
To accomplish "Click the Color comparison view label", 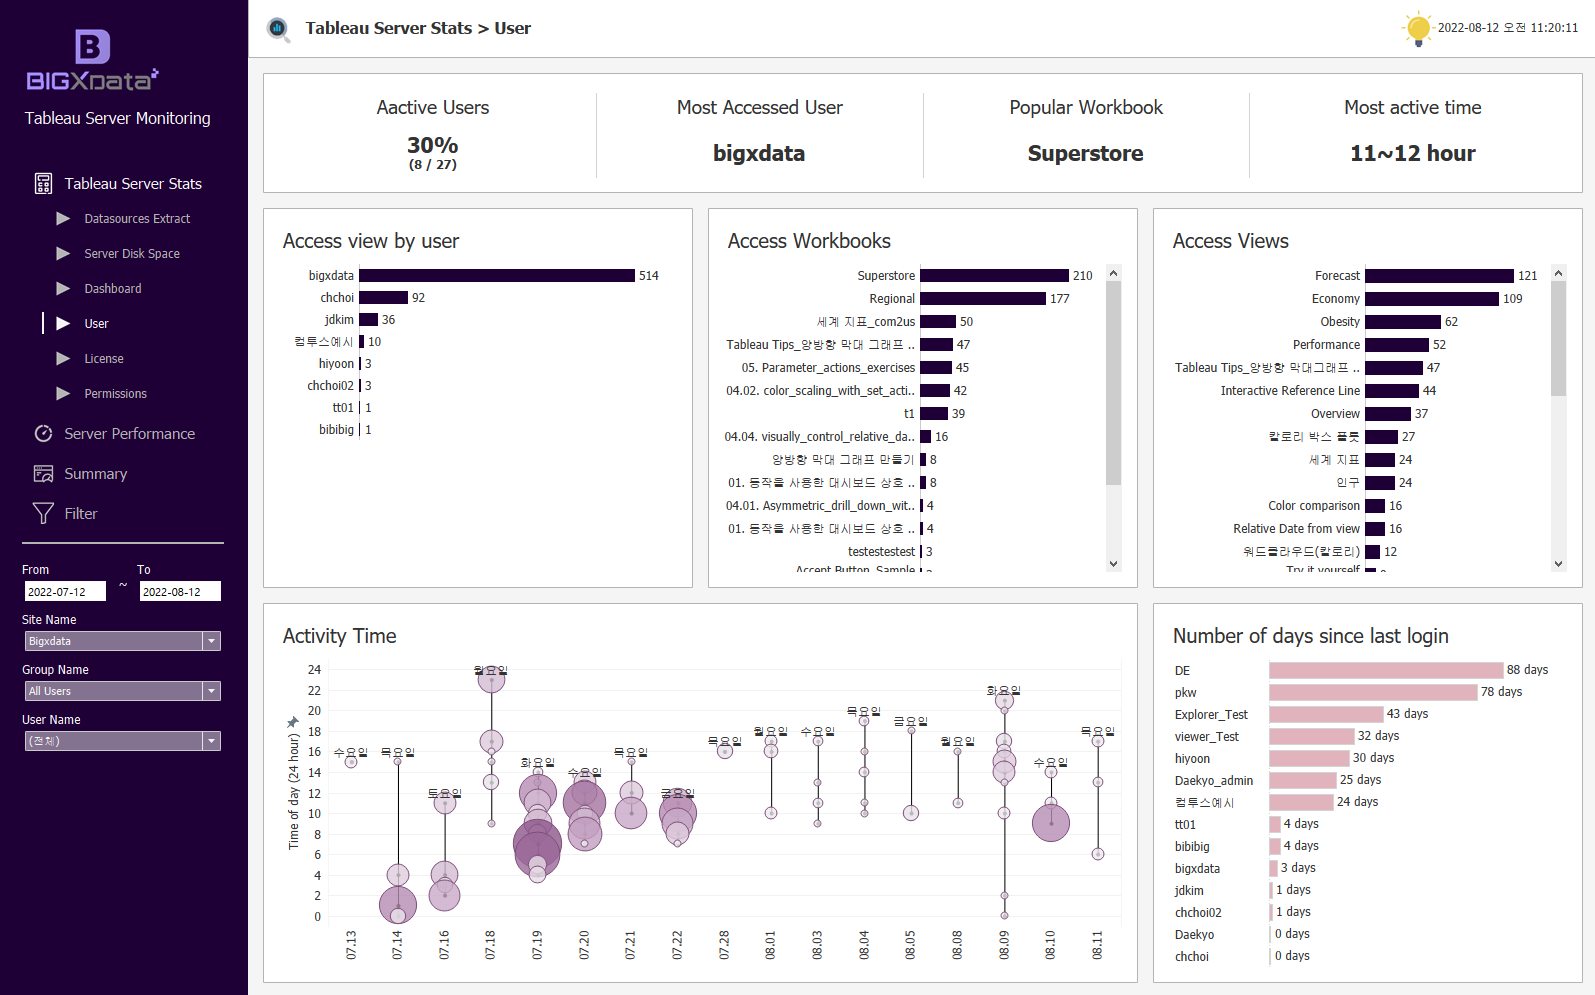I will click(x=1314, y=505).
